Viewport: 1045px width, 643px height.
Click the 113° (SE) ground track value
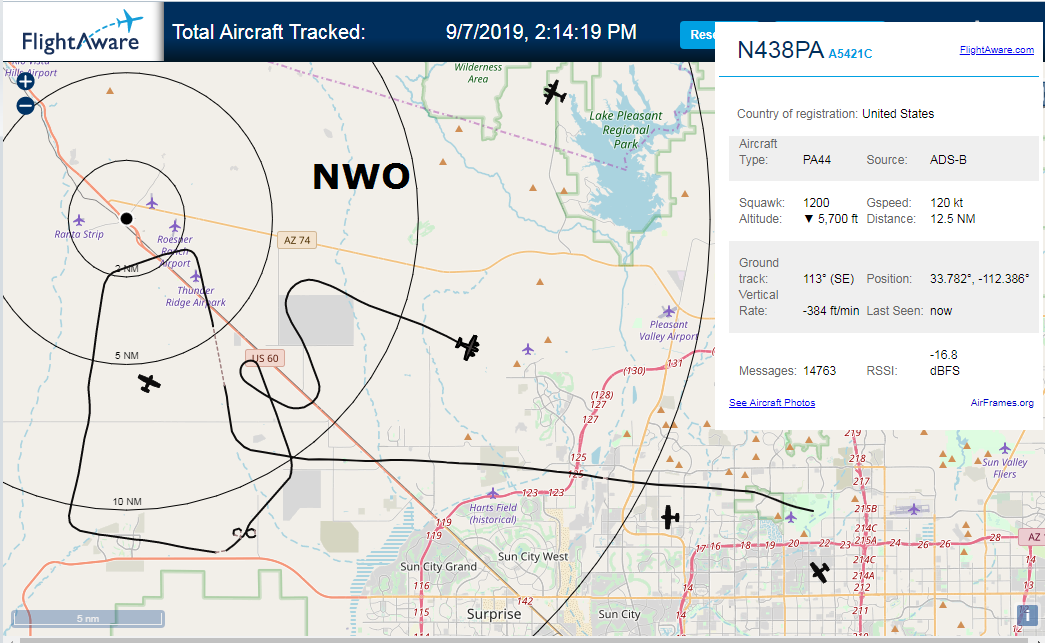[x=828, y=279]
